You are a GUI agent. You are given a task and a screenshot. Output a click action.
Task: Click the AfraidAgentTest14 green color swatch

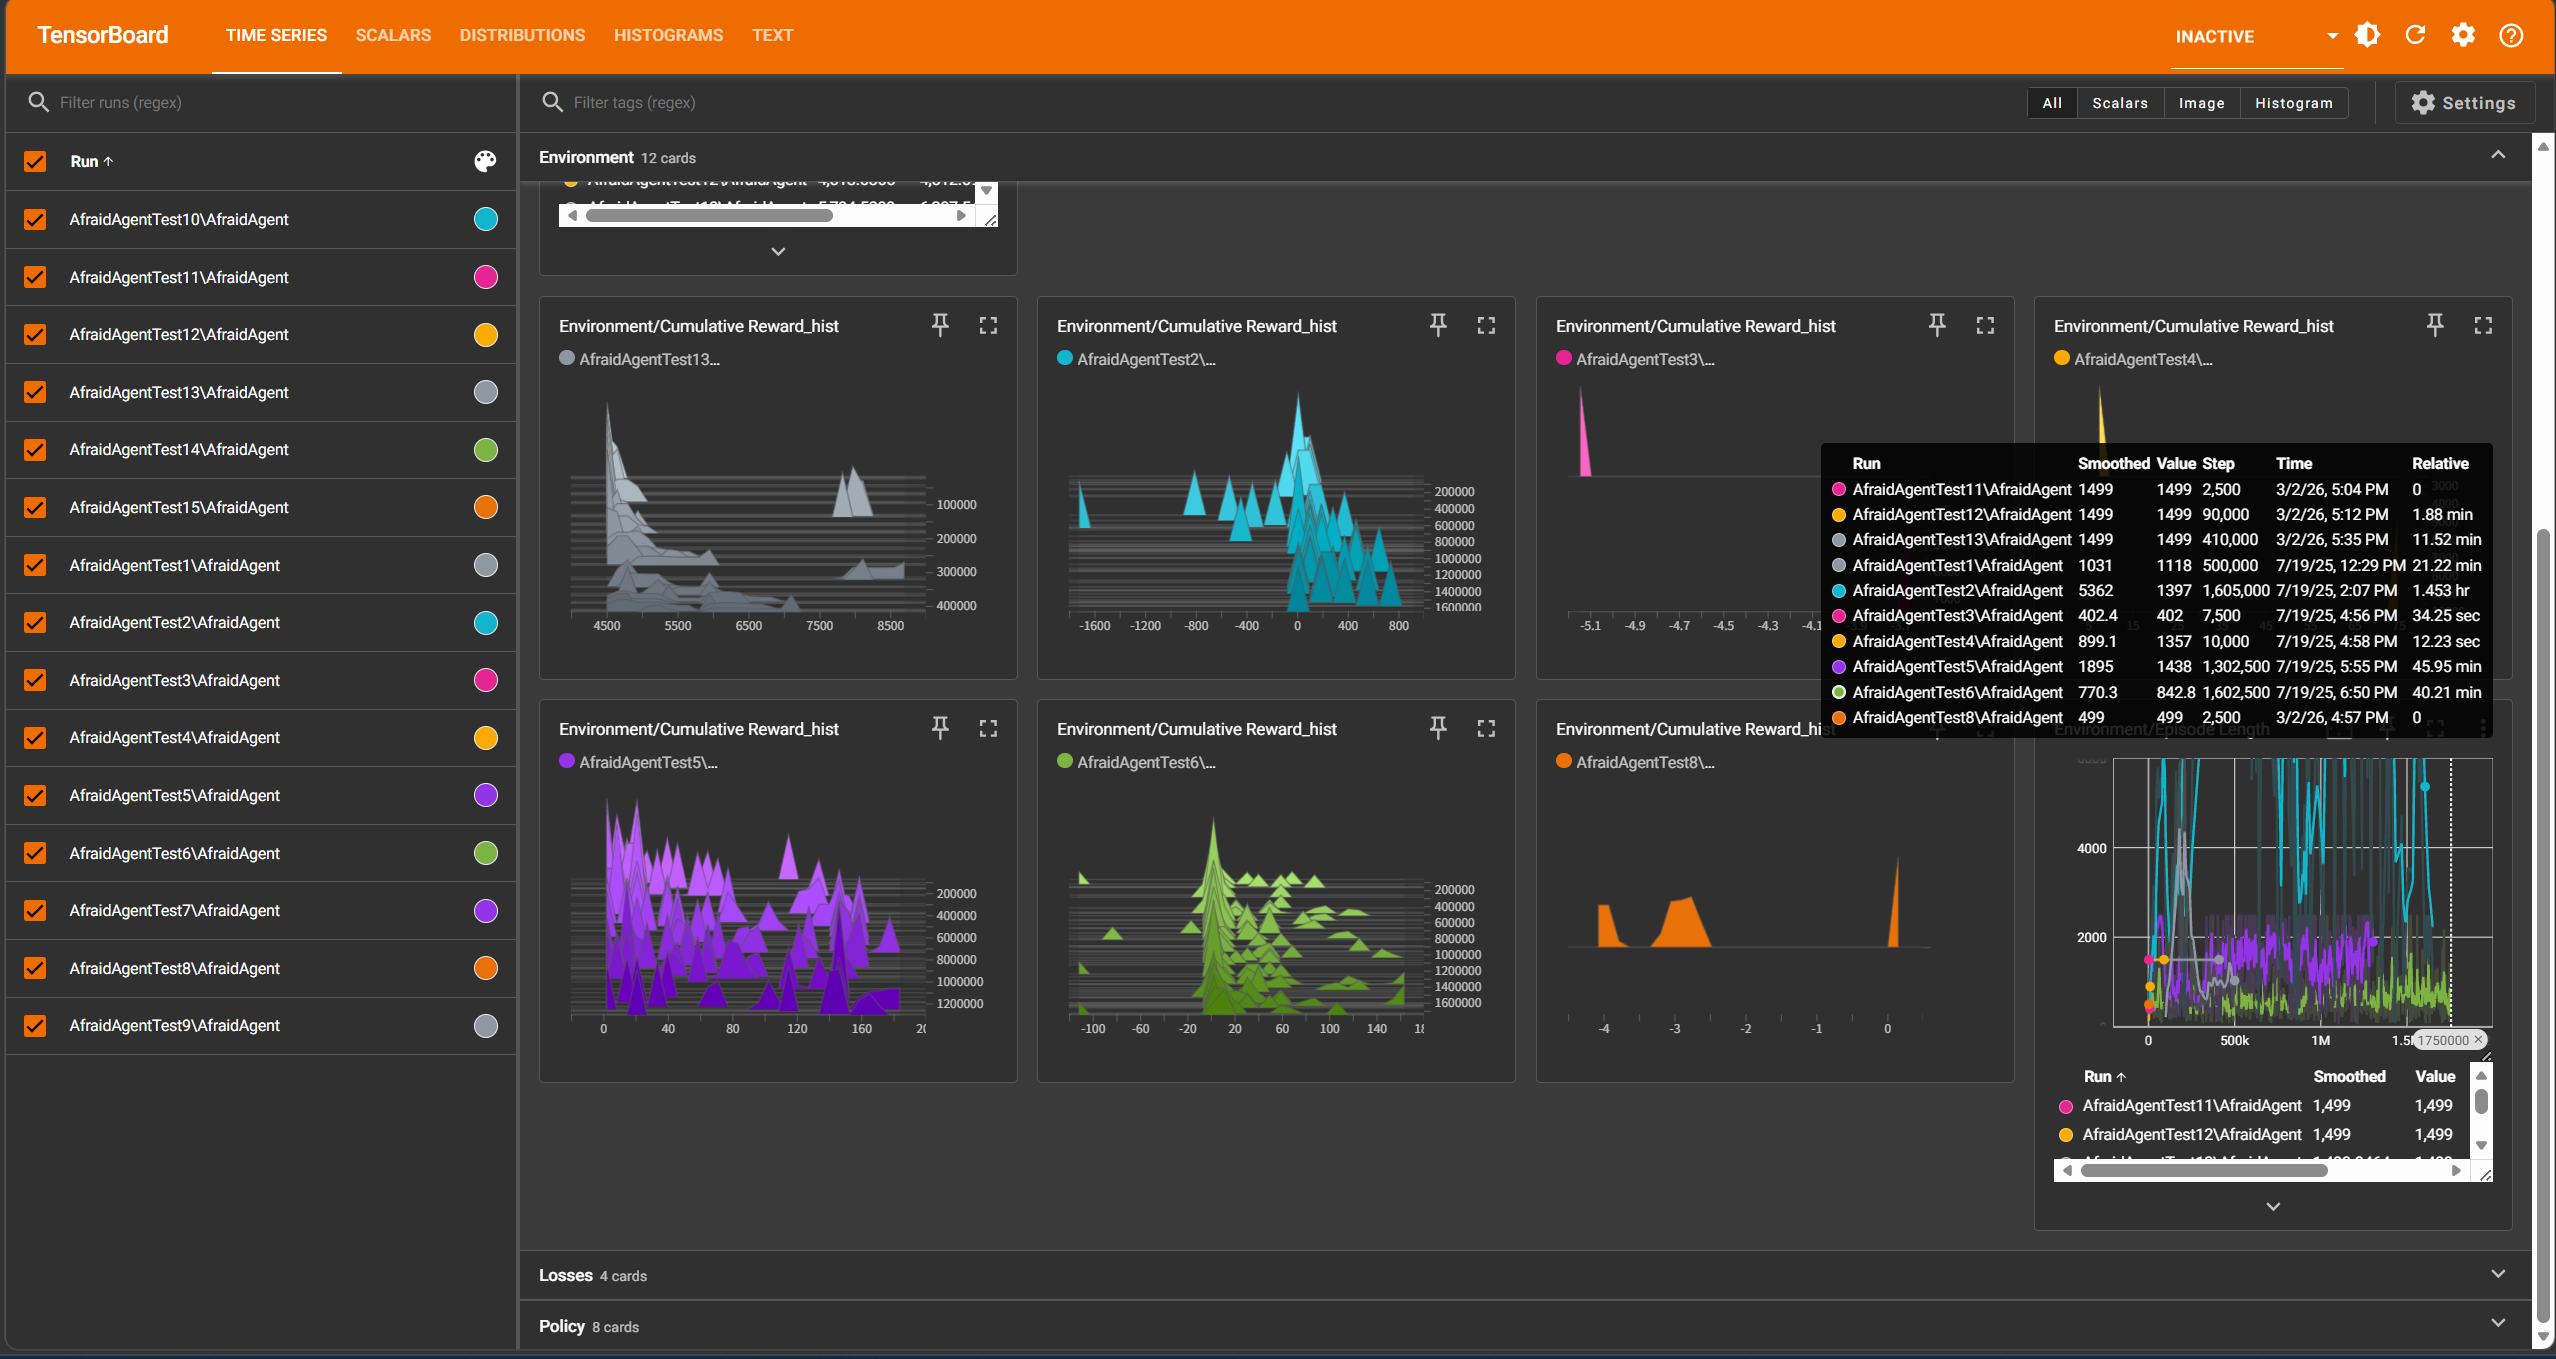click(x=485, y=450)
